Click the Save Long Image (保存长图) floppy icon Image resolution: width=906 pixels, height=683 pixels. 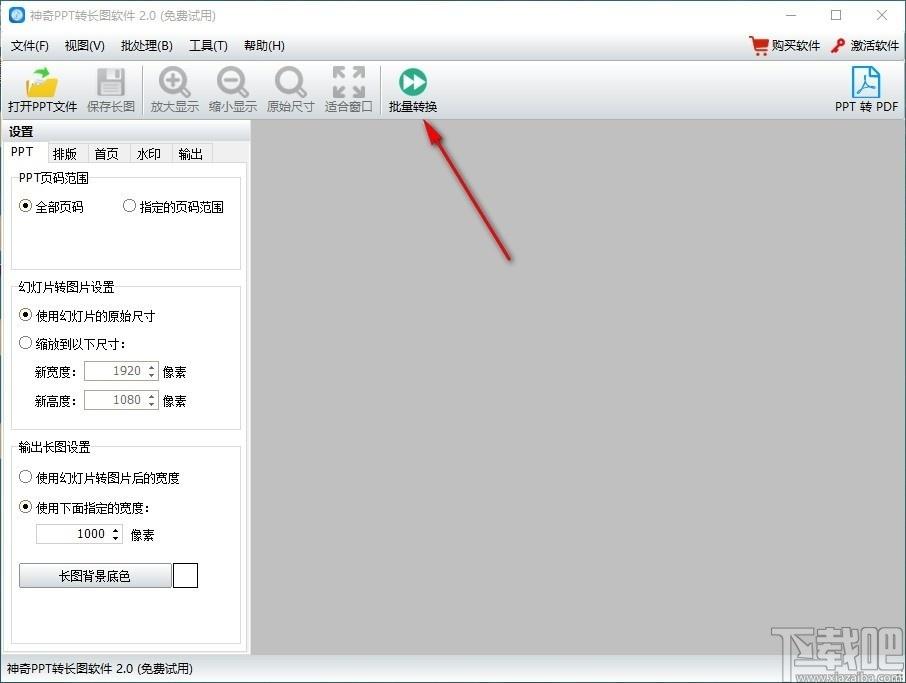tap(110, 82)
